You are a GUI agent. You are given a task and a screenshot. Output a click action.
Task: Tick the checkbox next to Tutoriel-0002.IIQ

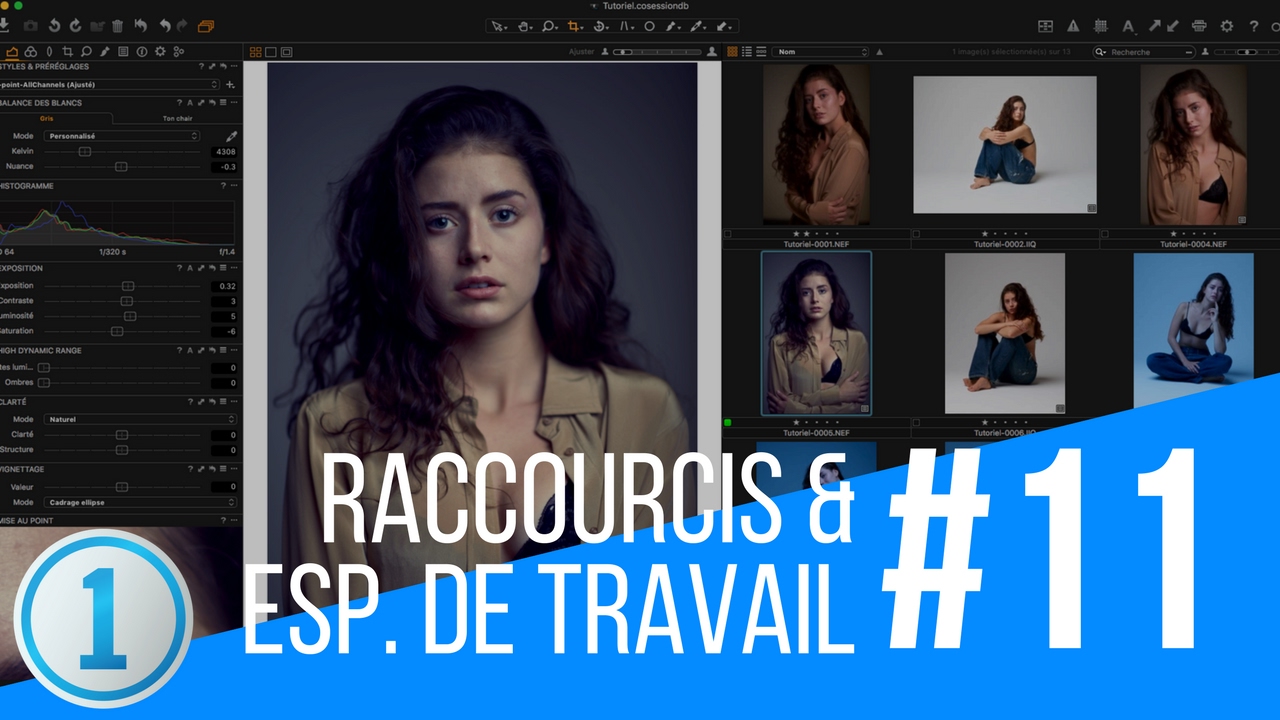pyautogui.click(x=916, y=234)
